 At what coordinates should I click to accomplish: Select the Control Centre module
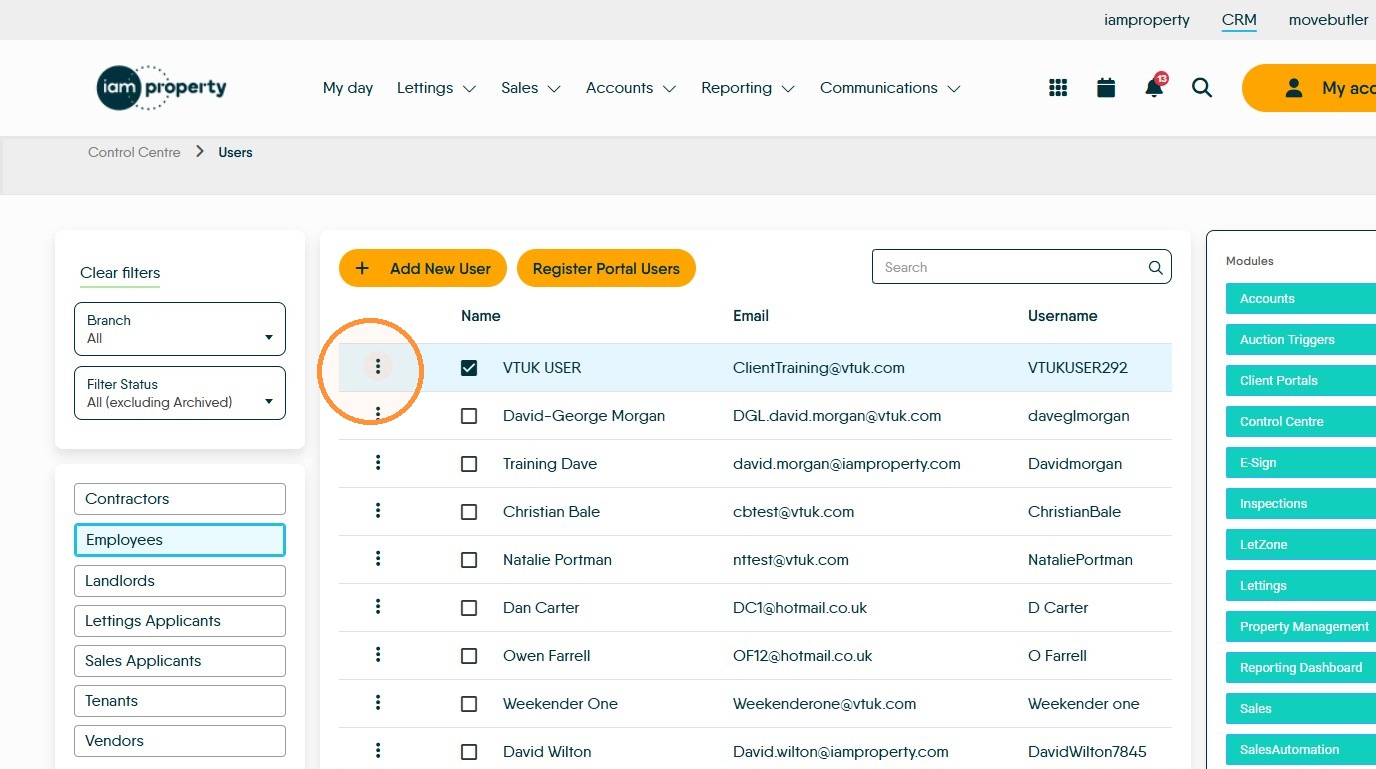click(1301, 422)
